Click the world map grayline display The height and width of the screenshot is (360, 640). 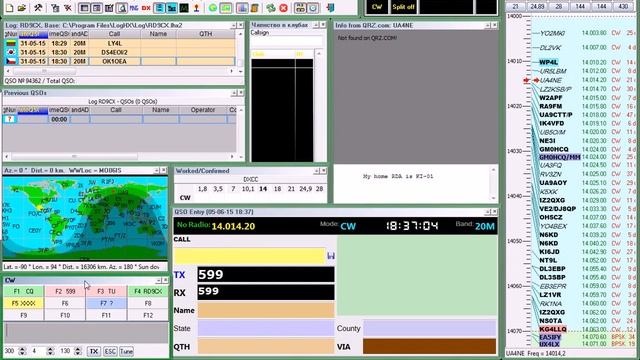(x=85, y=218)
